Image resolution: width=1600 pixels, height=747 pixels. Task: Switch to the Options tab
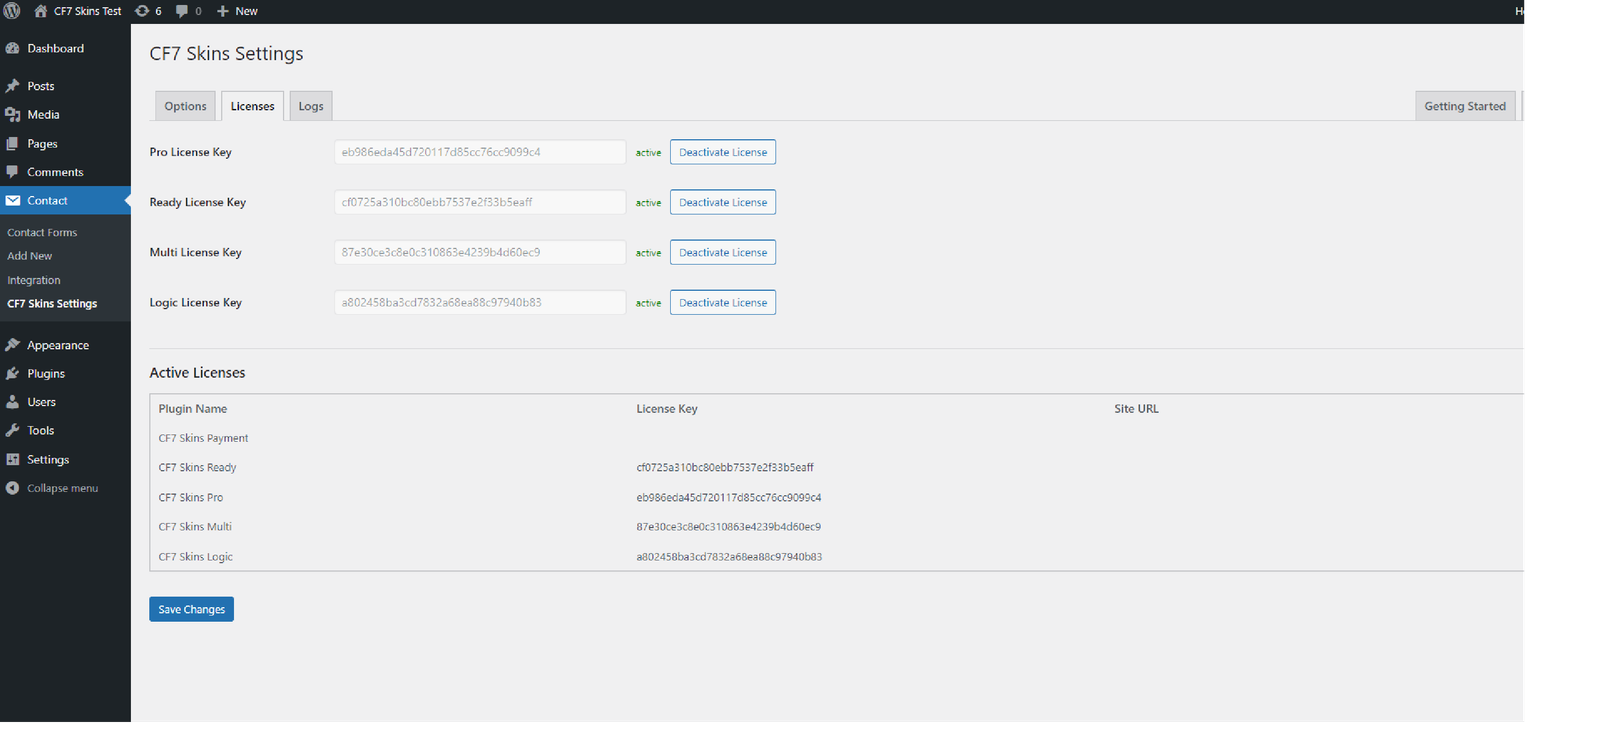point(185,106)
